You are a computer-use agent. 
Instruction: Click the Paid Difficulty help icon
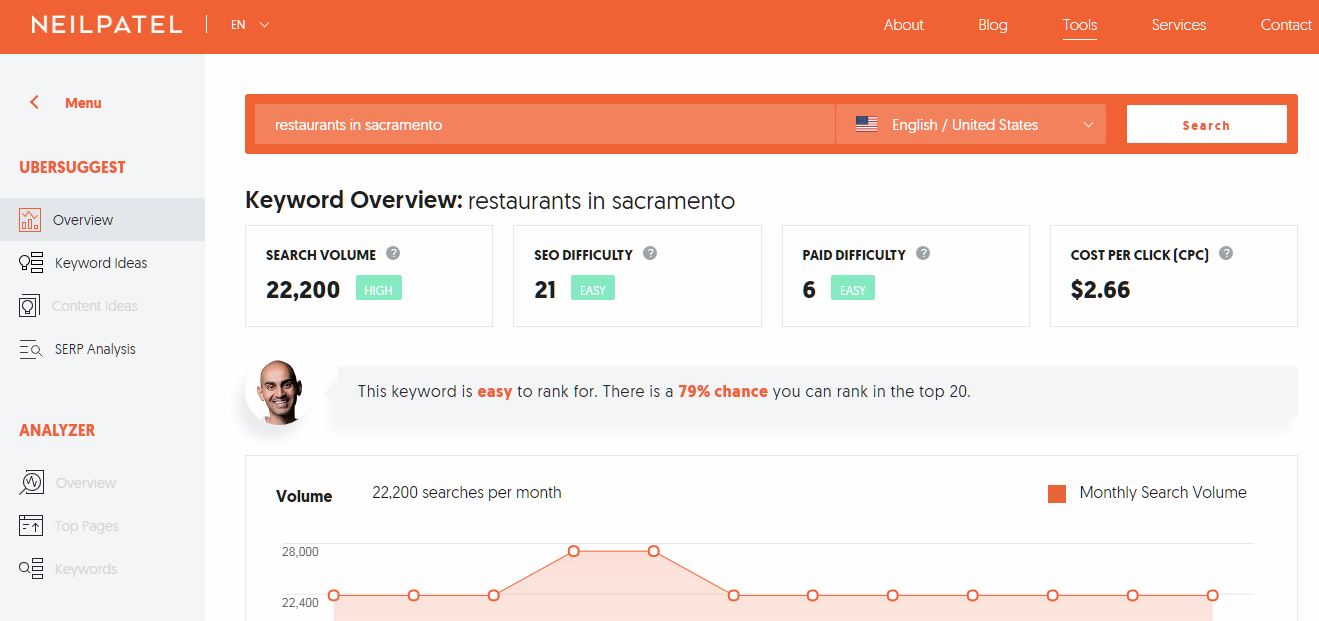(x=923, y=254)
